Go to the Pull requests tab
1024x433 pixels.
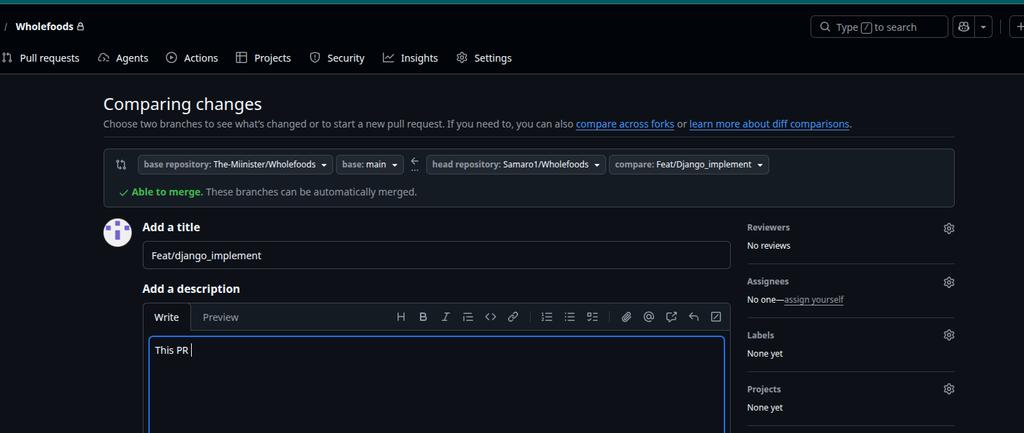[40, 58]
